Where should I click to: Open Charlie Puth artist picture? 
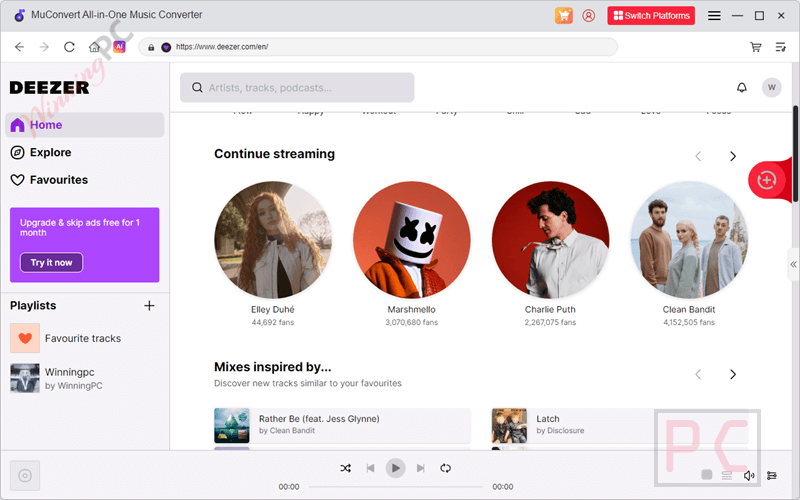pos(551,240)
